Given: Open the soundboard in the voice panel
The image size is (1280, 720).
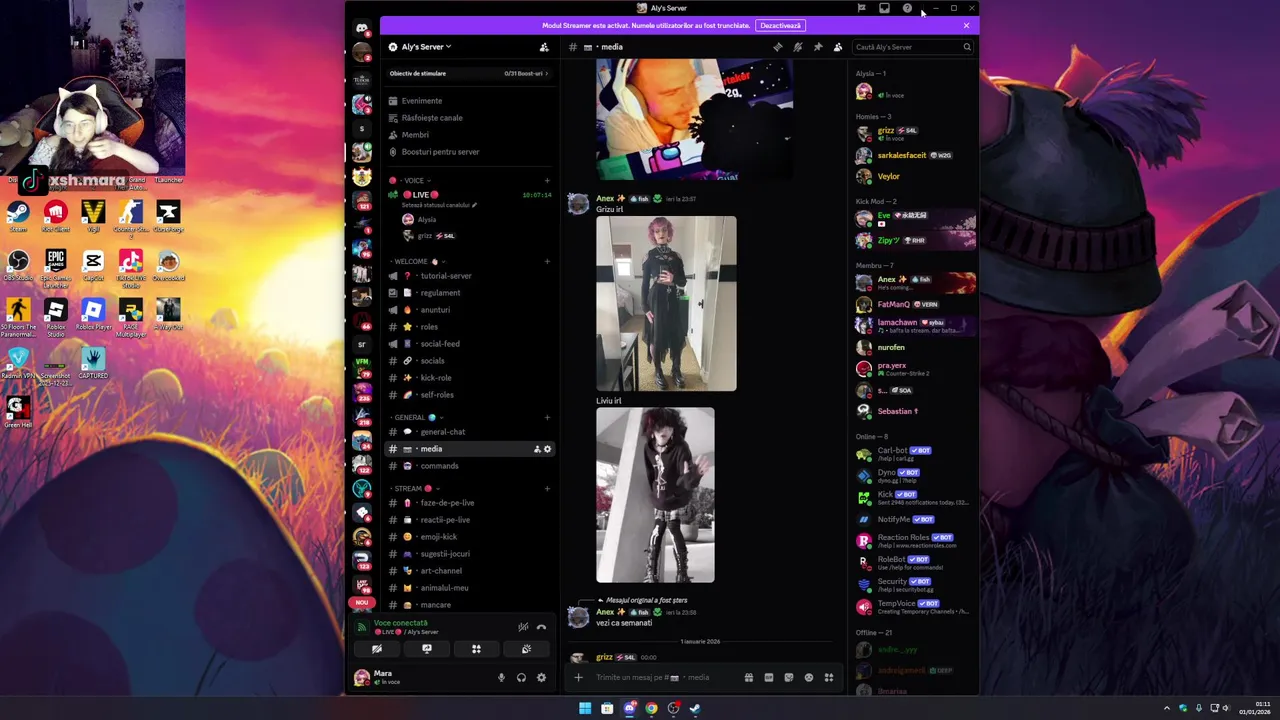Looking at the screenshot, I should click(x=526, y=649).
